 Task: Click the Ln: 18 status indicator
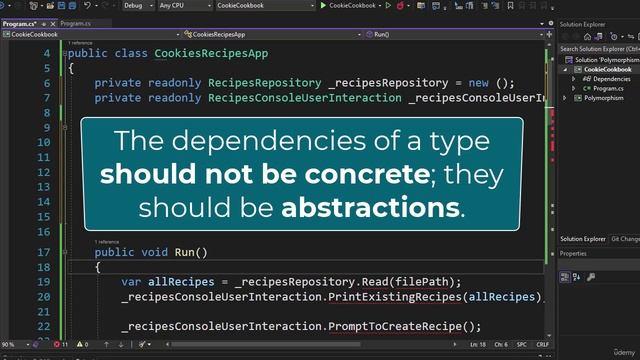click(478, 344)
